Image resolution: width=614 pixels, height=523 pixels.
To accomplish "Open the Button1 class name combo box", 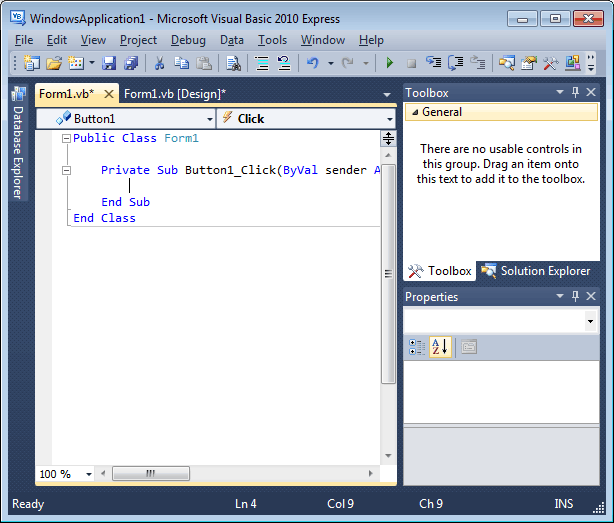I will [126, 119].
